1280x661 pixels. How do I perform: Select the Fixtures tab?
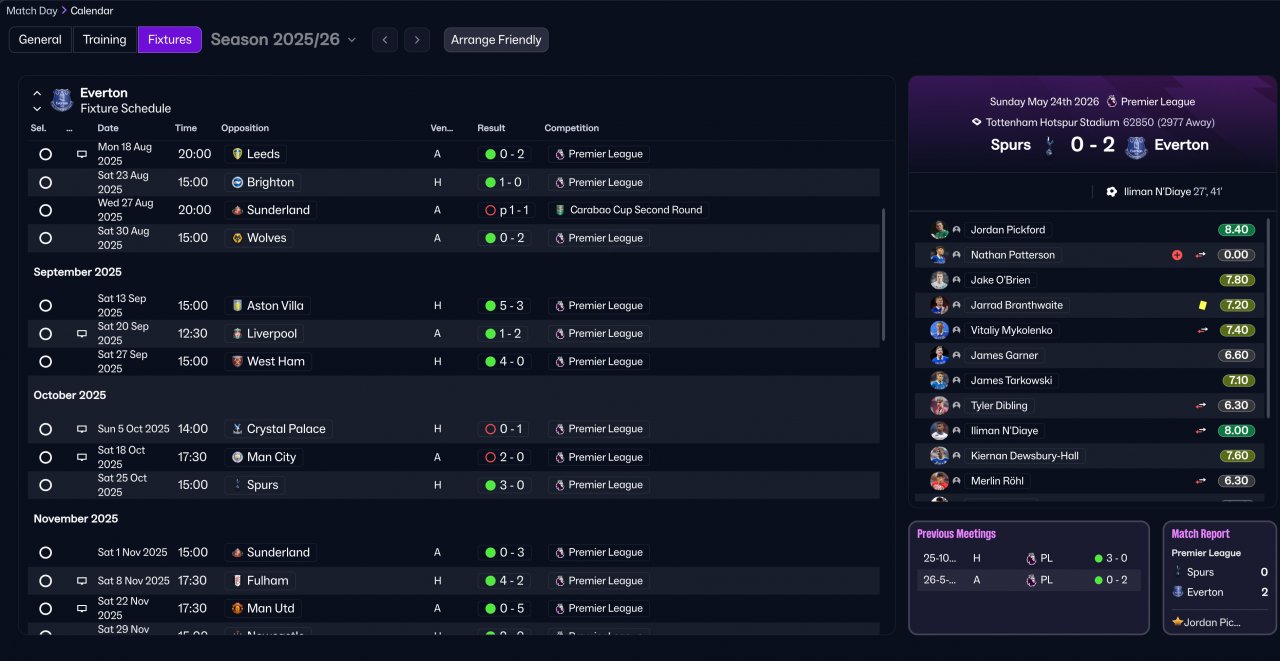click(x=170, y=40)
